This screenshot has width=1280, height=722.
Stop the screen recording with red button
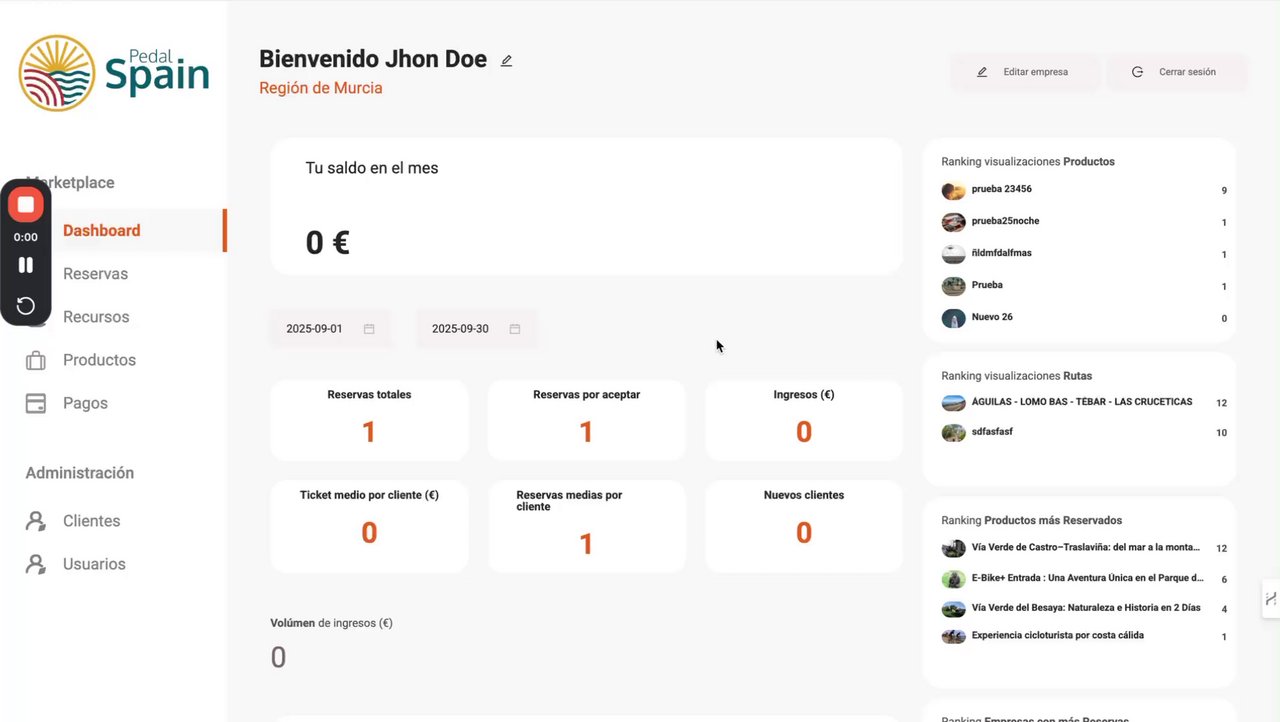tap(26, 205)
